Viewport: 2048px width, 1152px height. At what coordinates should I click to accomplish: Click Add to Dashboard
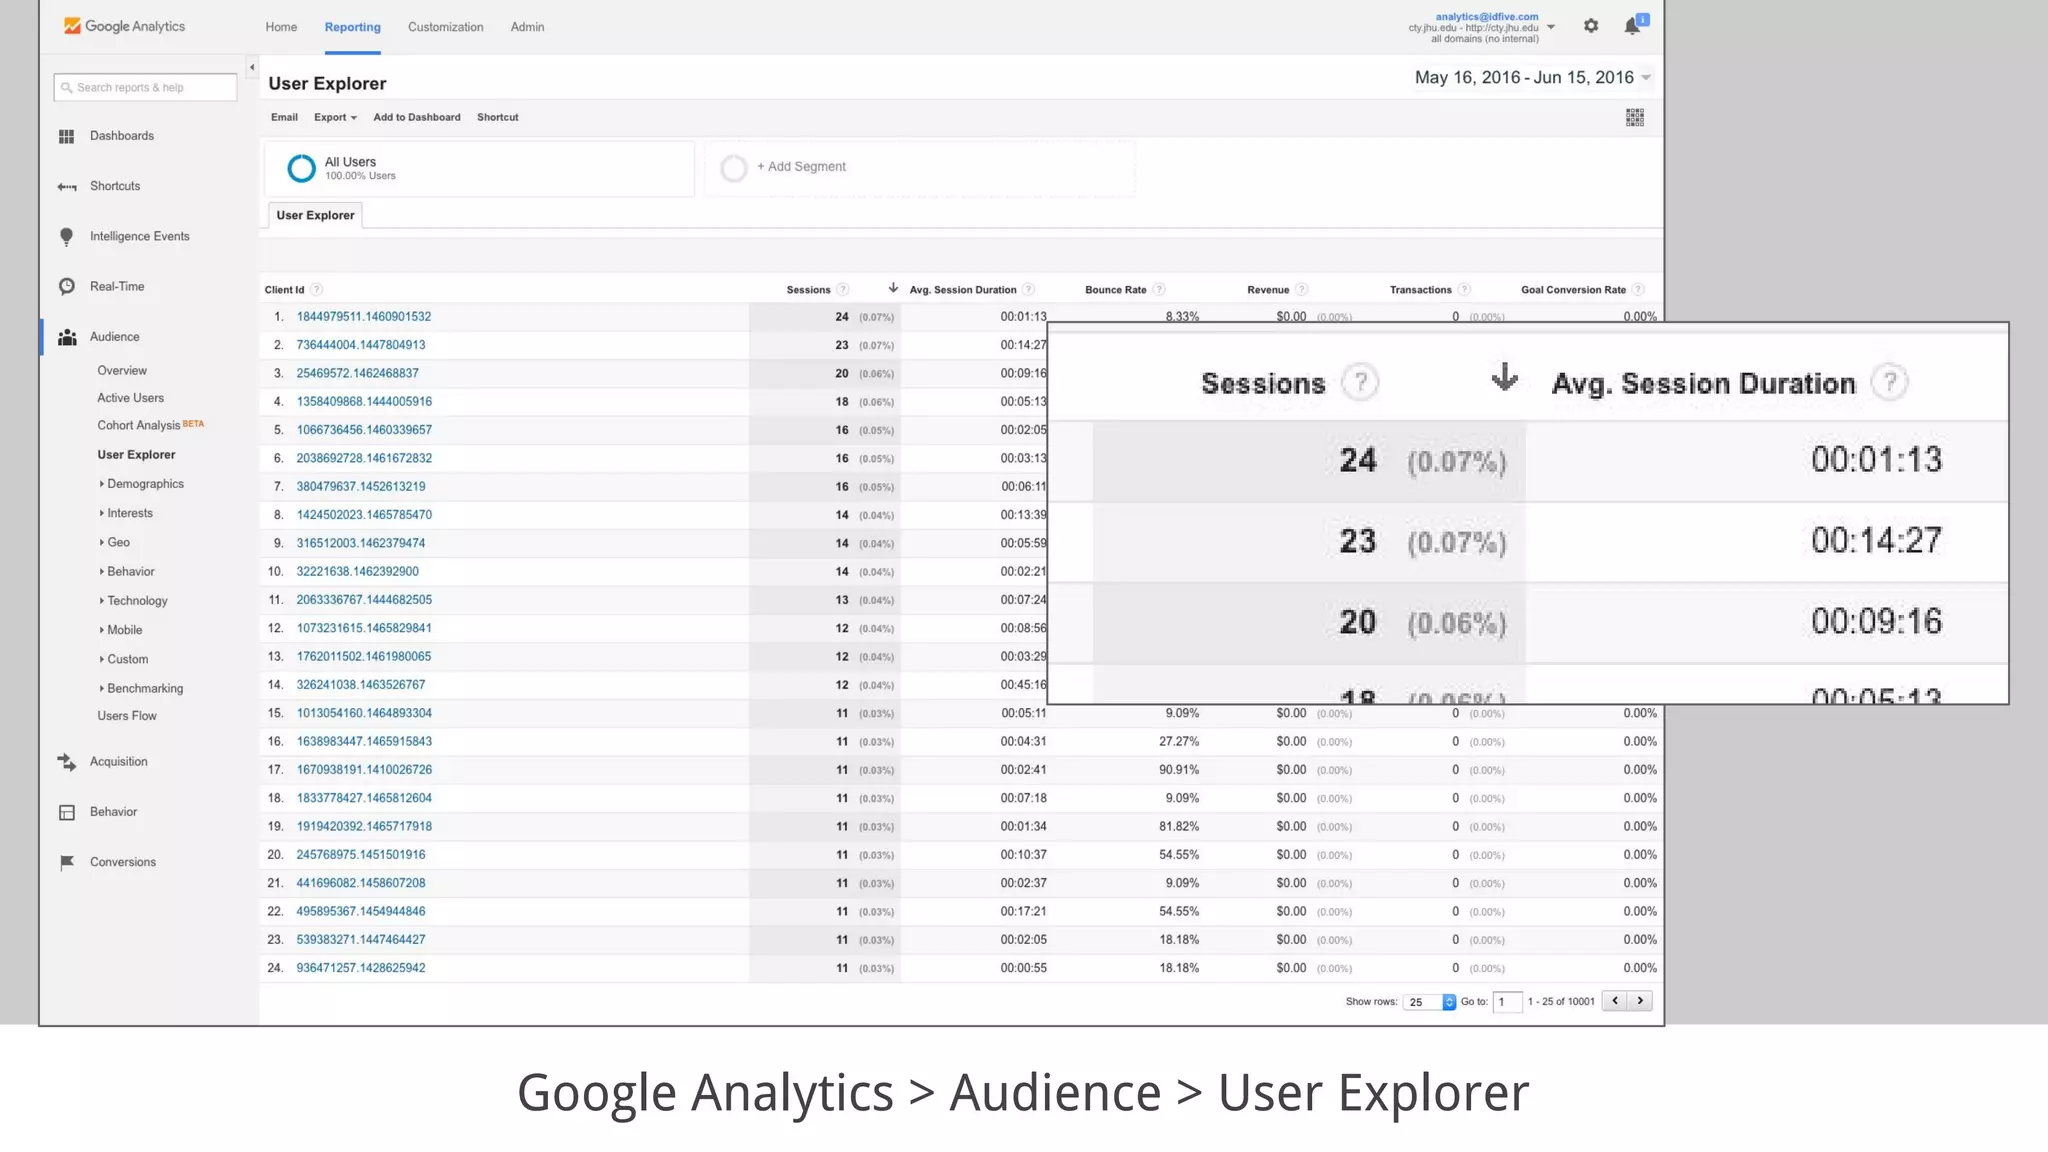pyautogui.click(x=417, y=118)
